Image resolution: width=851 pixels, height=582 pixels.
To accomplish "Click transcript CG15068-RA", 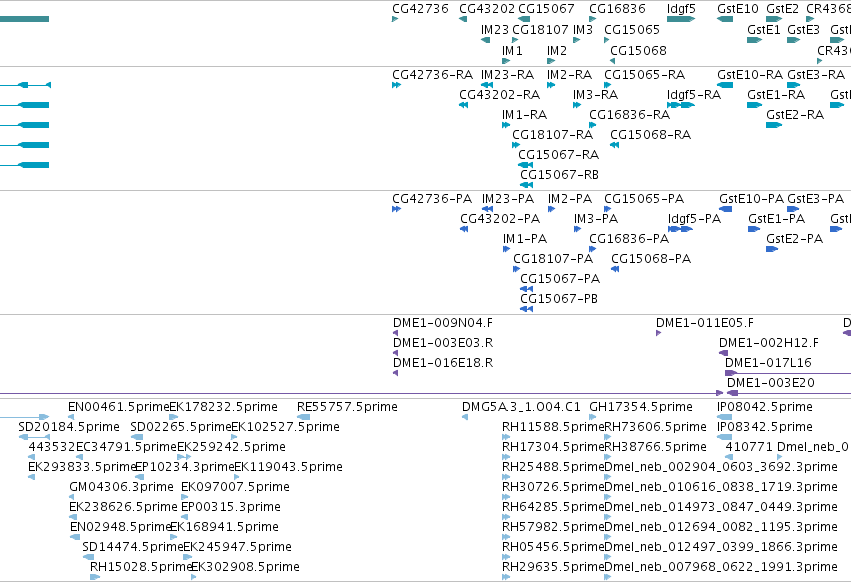I will coord(650,135).
